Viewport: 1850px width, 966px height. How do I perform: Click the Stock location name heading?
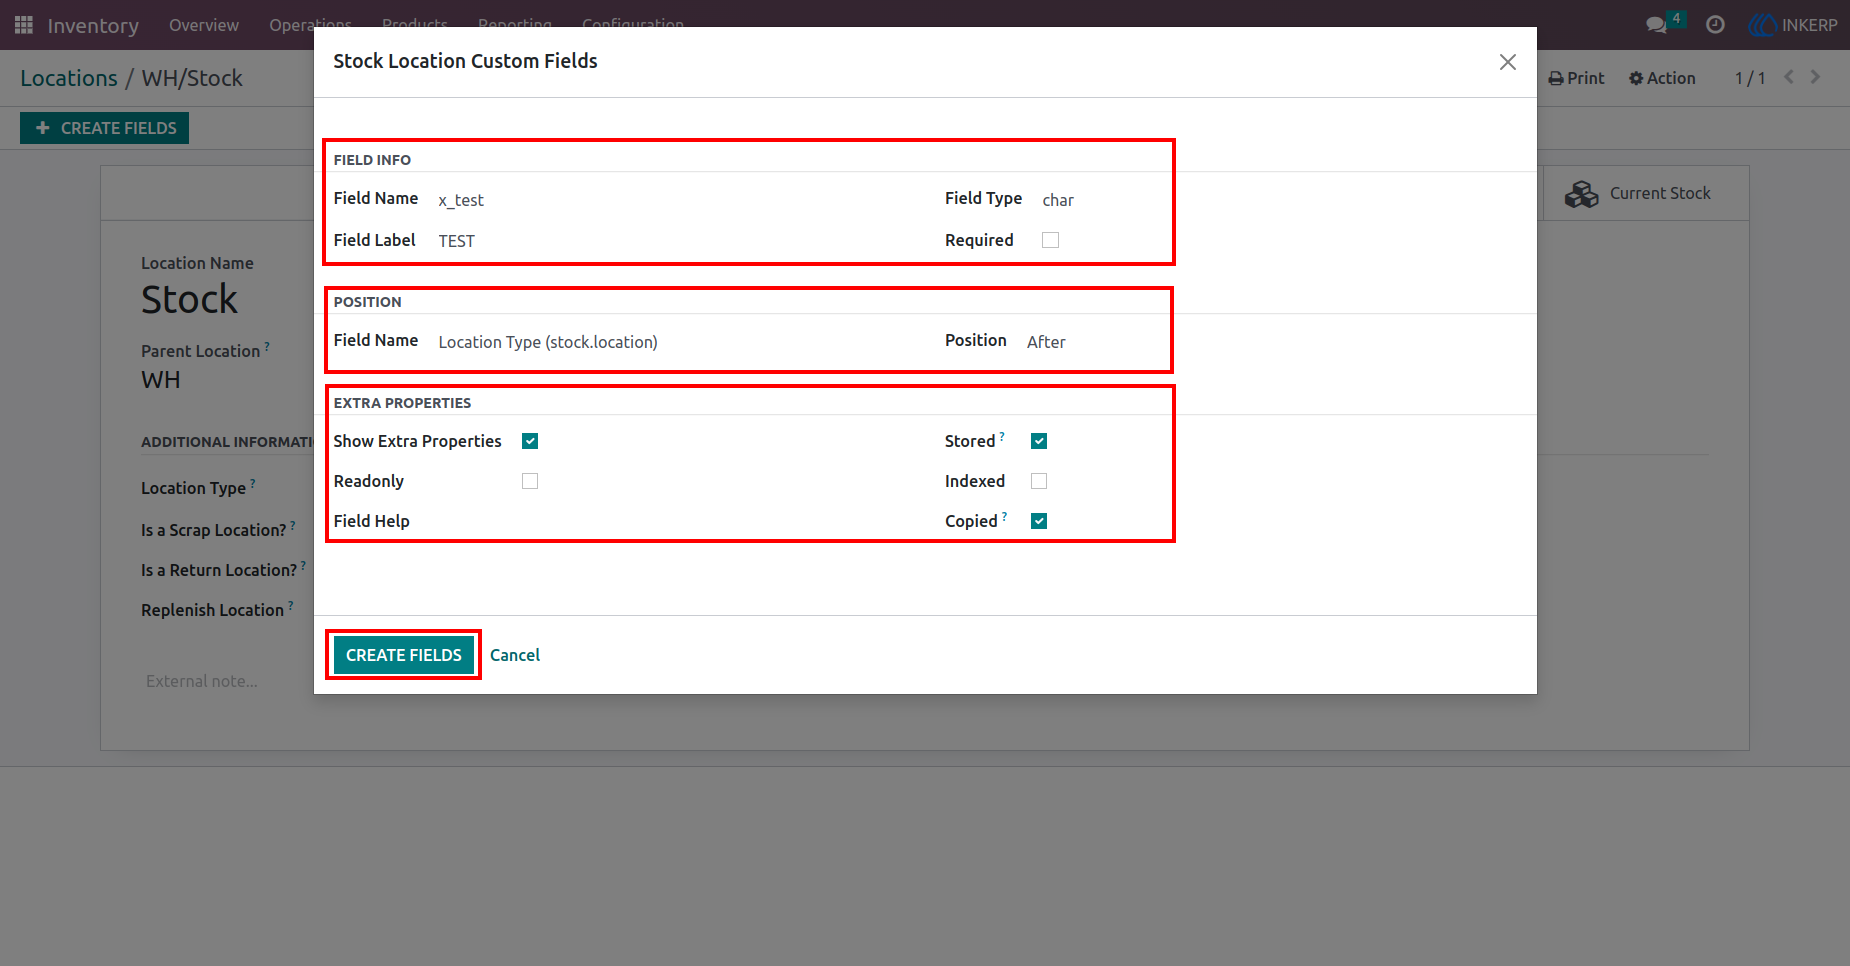pyautogui.click(x=190, y=300)
